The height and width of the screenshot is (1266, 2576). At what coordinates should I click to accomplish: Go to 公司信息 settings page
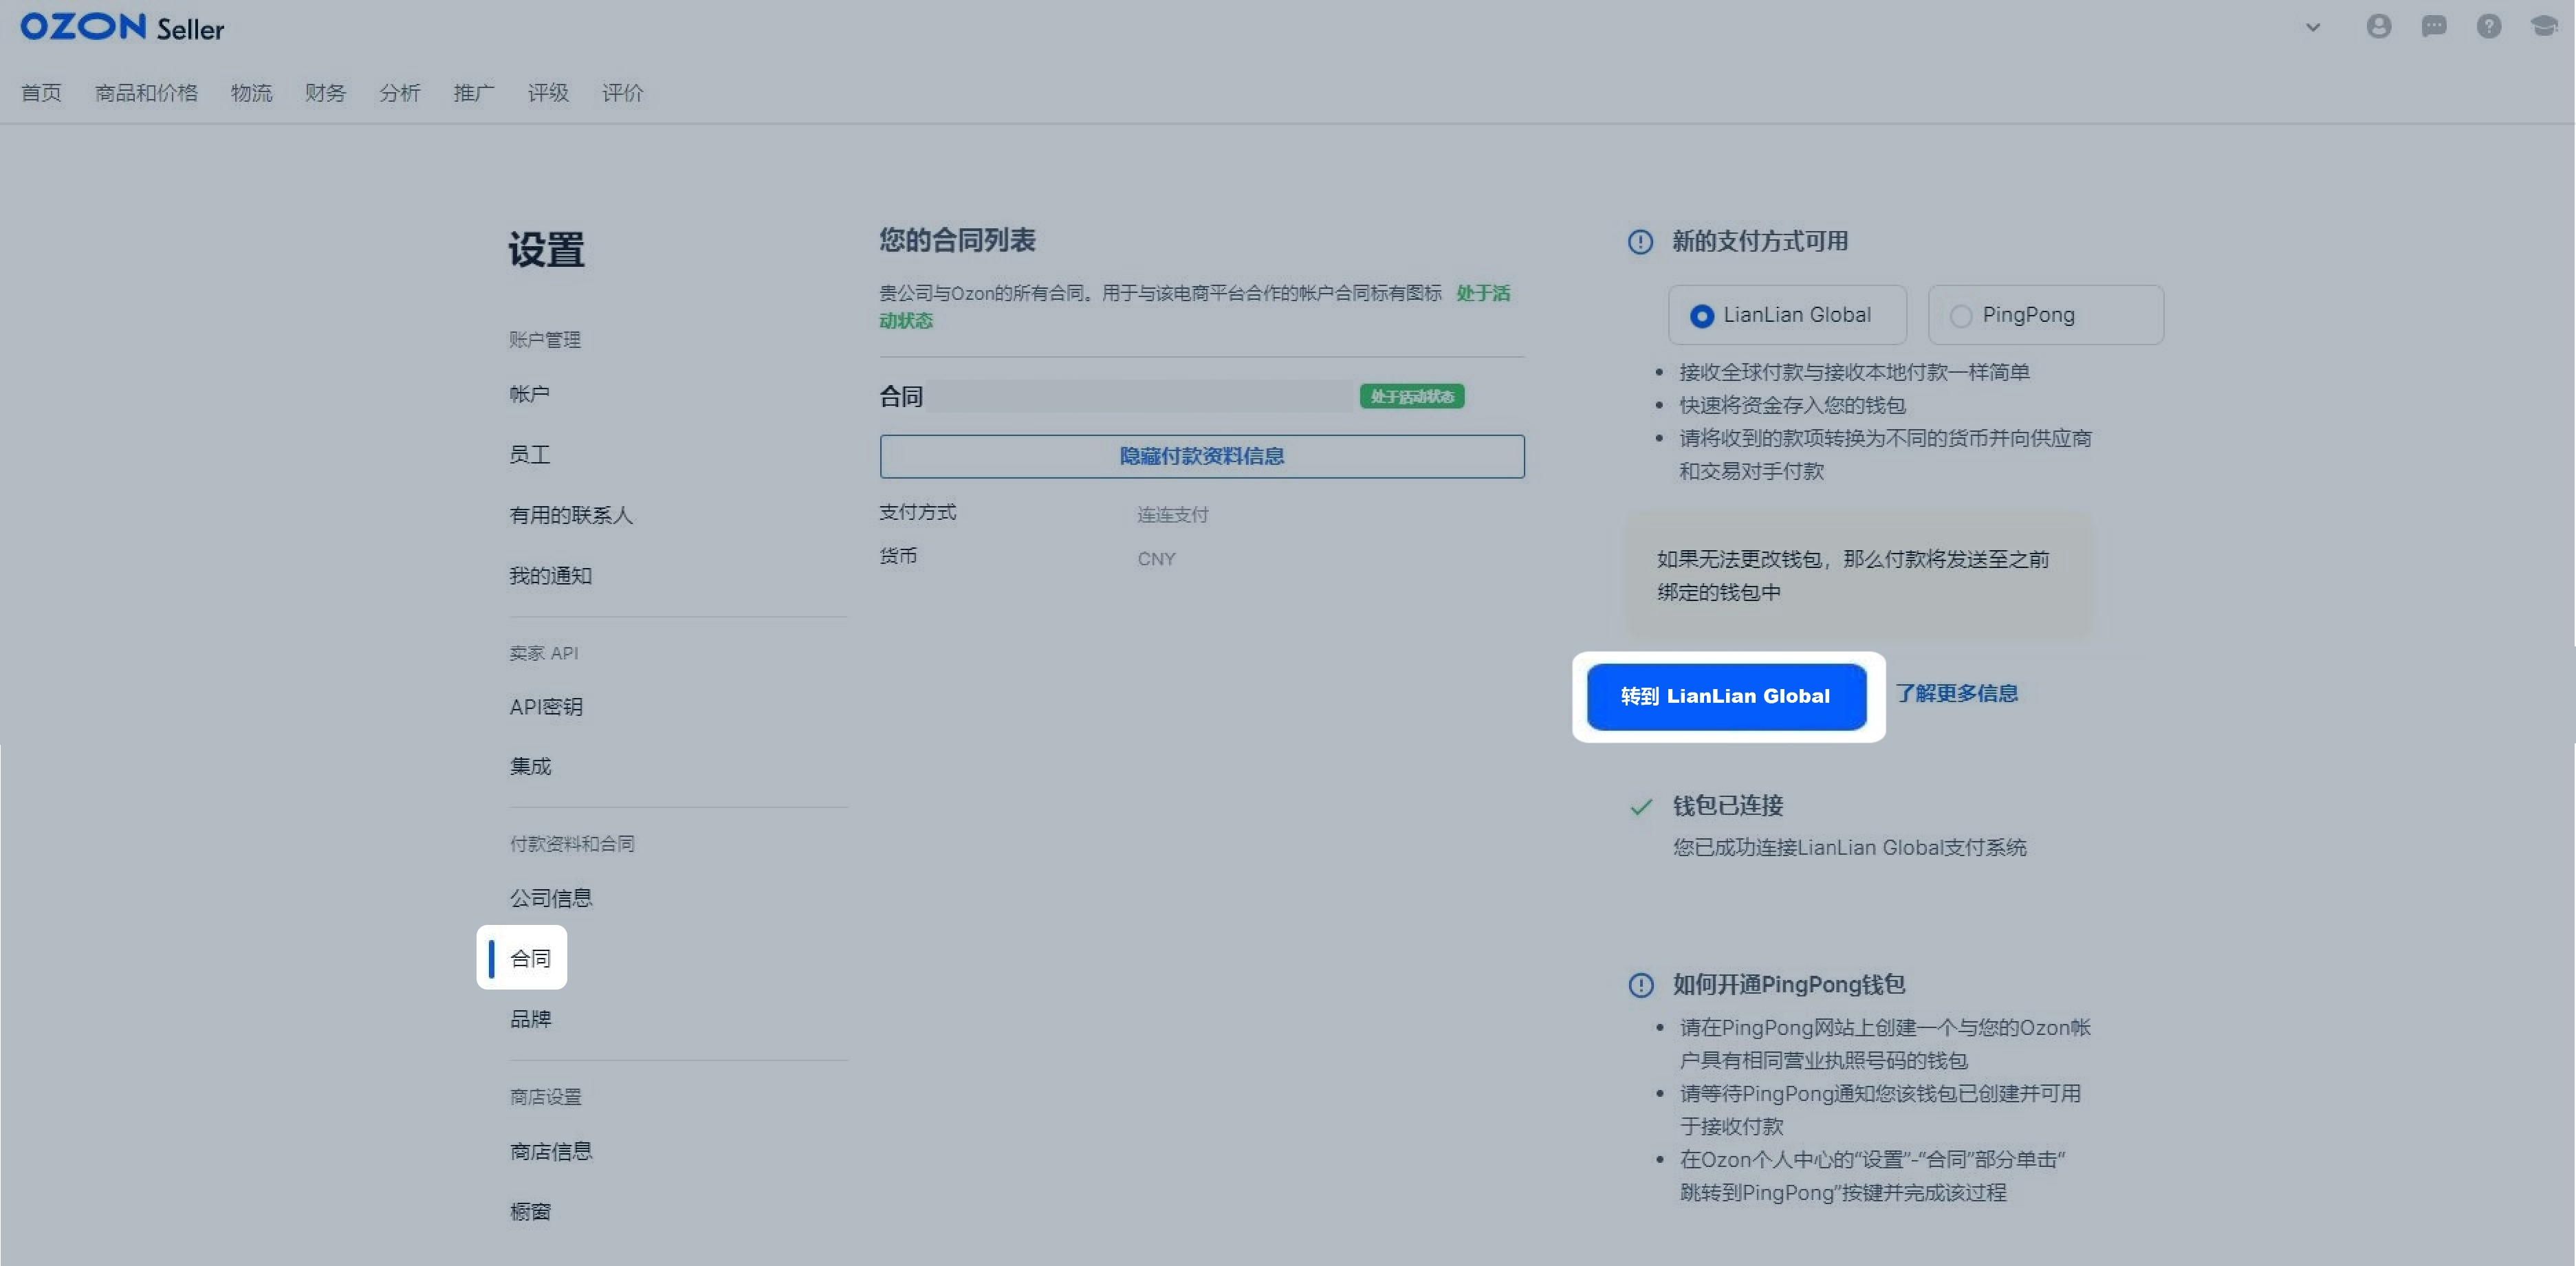(x=551, y=898)
